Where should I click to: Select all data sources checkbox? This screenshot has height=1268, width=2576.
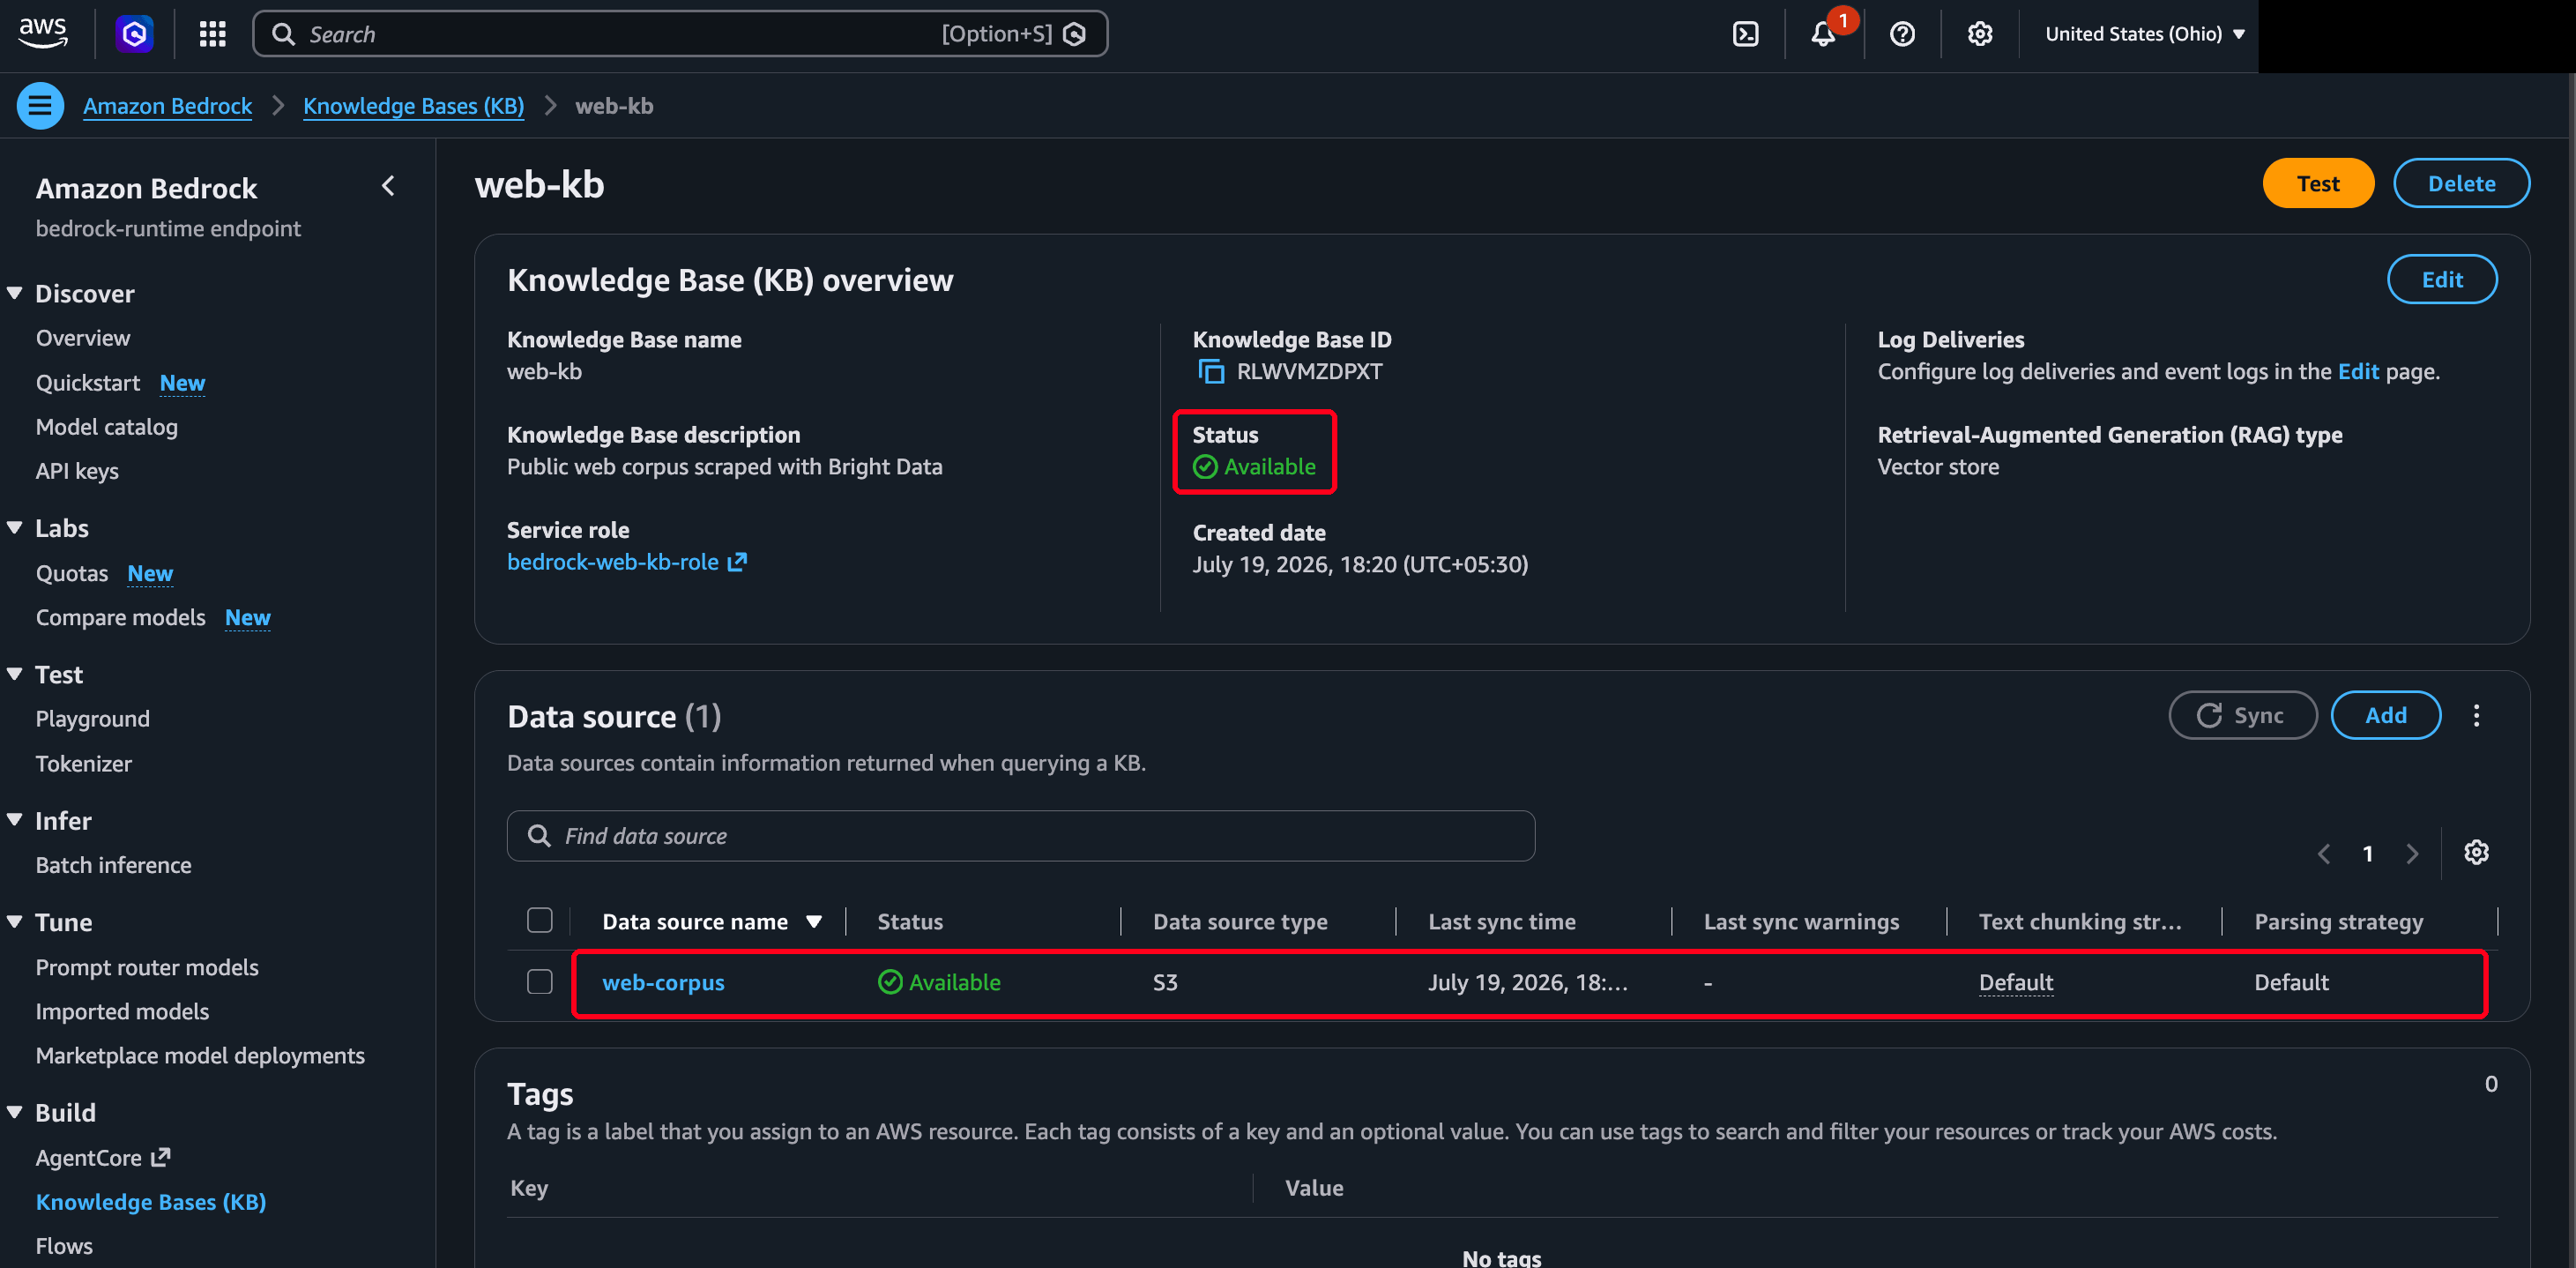point(540,920)
